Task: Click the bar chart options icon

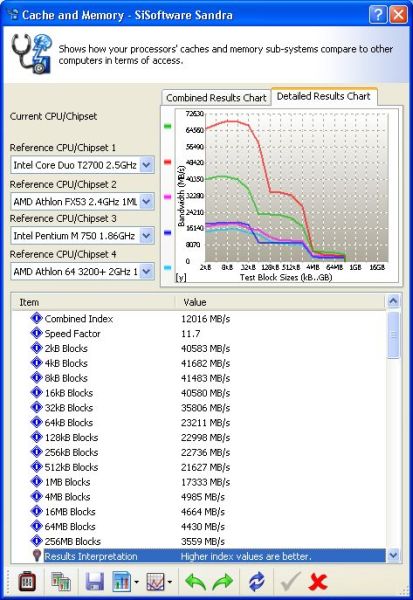Action: click(x=122, y=582)
